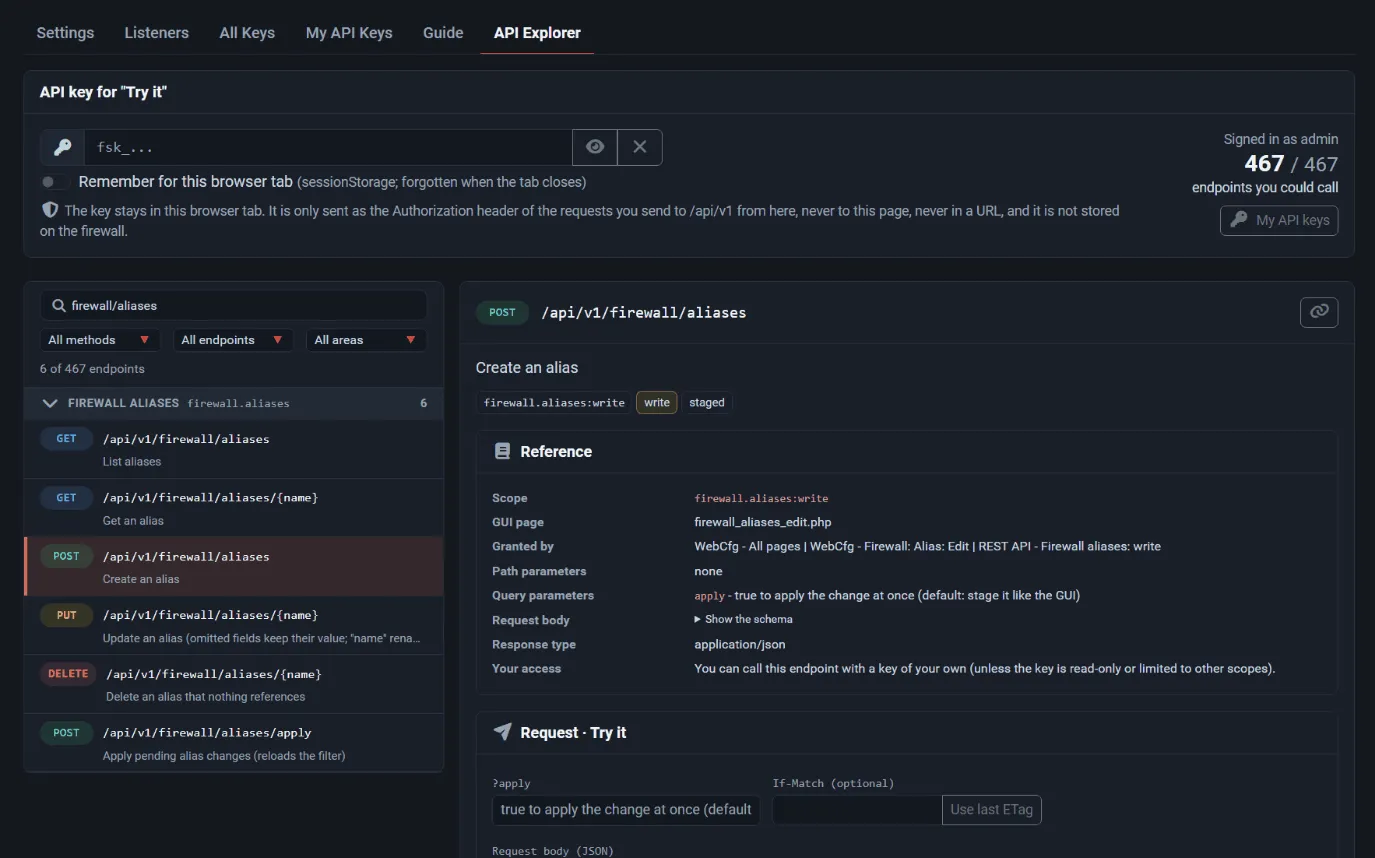Viewport: 1375px width, 858px height.
Task: Select the API Explorer tab
Action: pyautogui.click(x=537, y=32)
